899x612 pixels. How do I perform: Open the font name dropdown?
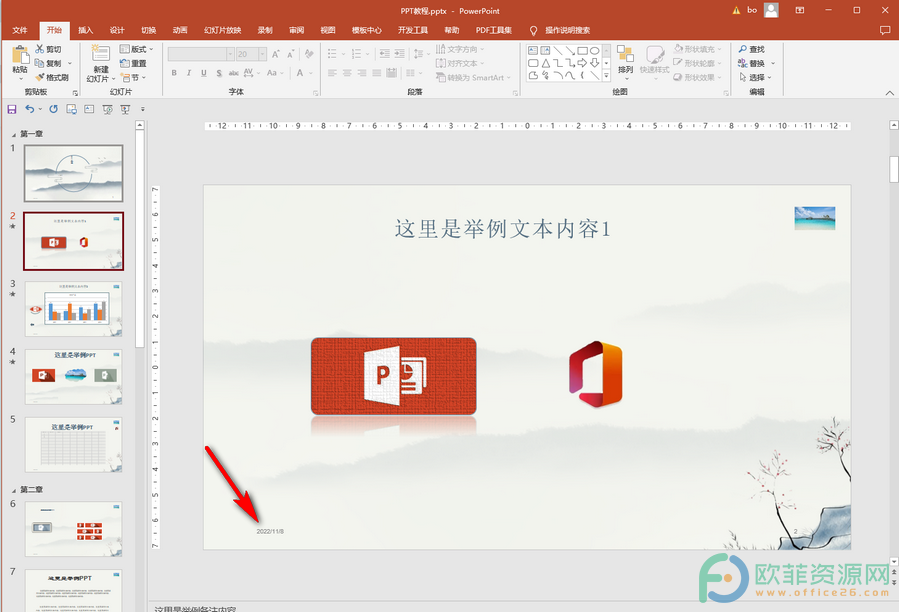230,54
